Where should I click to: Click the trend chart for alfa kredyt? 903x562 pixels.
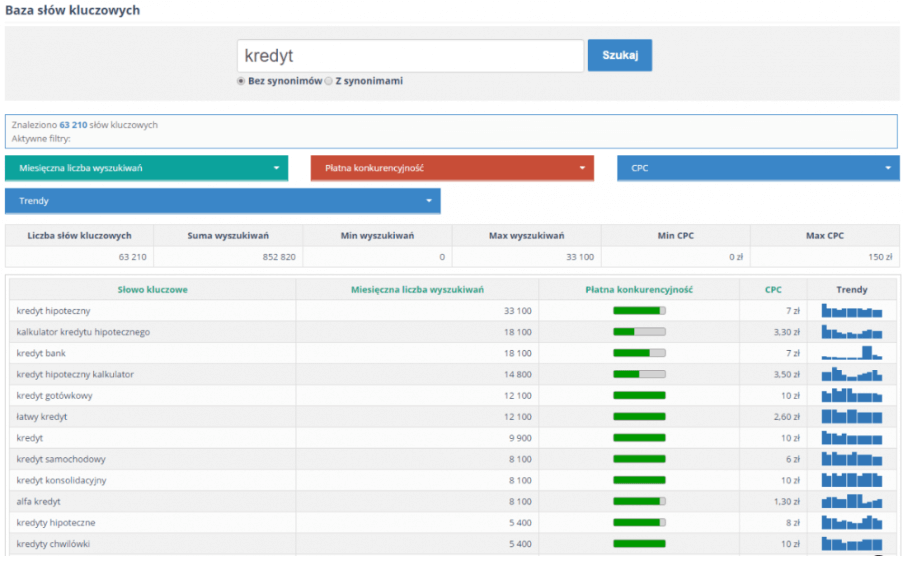tap(852, 501)
